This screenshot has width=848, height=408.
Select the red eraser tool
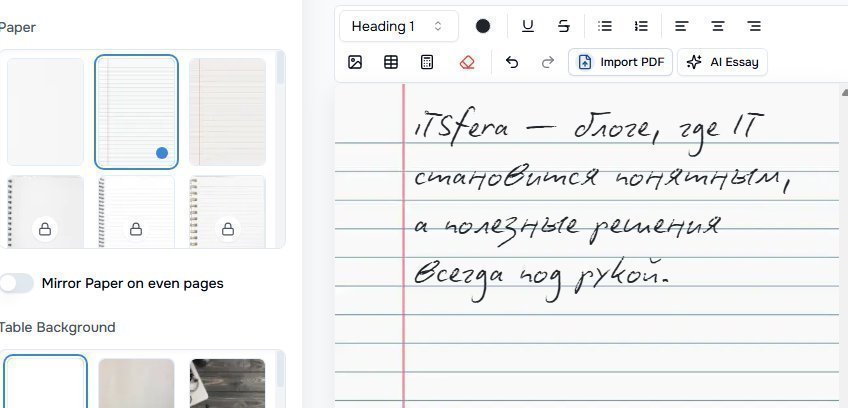click(x=467, y=62)
